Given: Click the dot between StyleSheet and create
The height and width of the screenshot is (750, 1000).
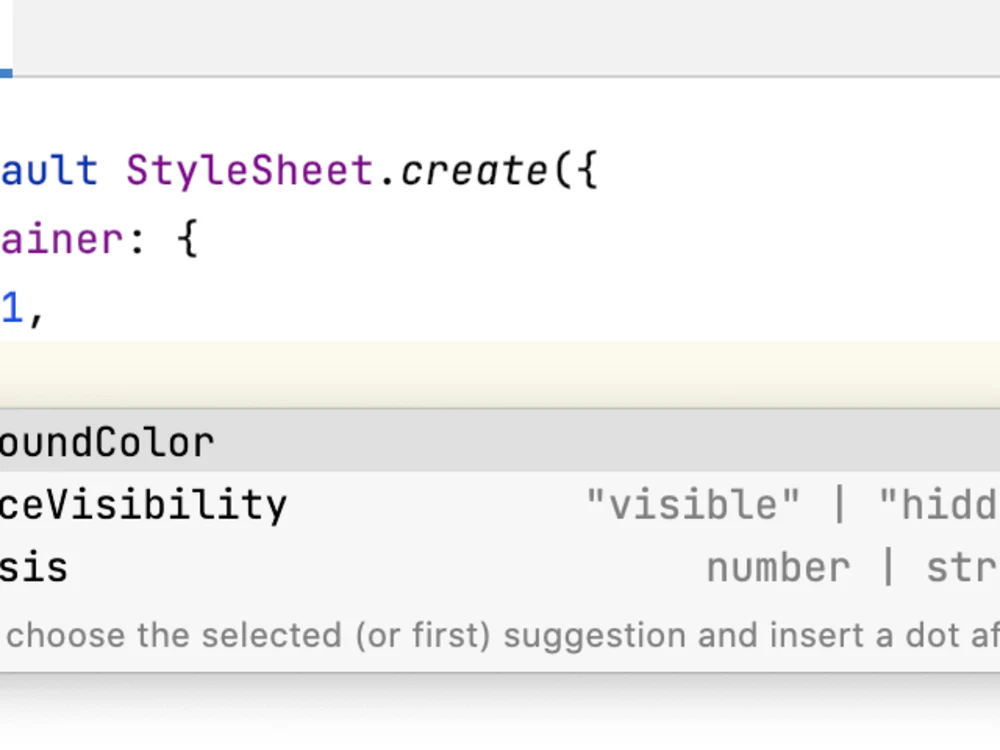Looking at the screenshot, I should (x=387, y=182).
